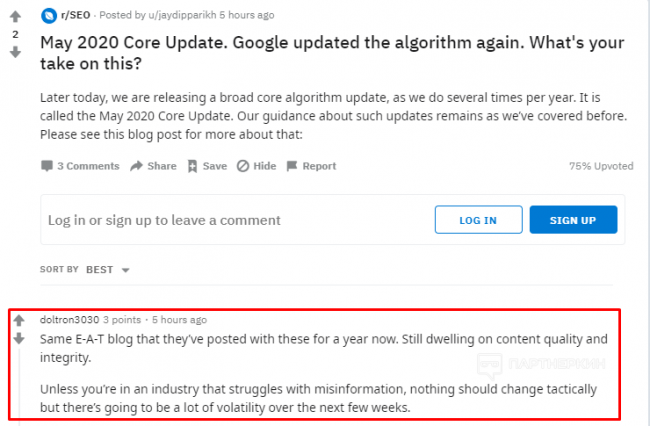The image size is (650, 426).
Task: Click the 3 Comments icon
Action: tap(46, 166)
